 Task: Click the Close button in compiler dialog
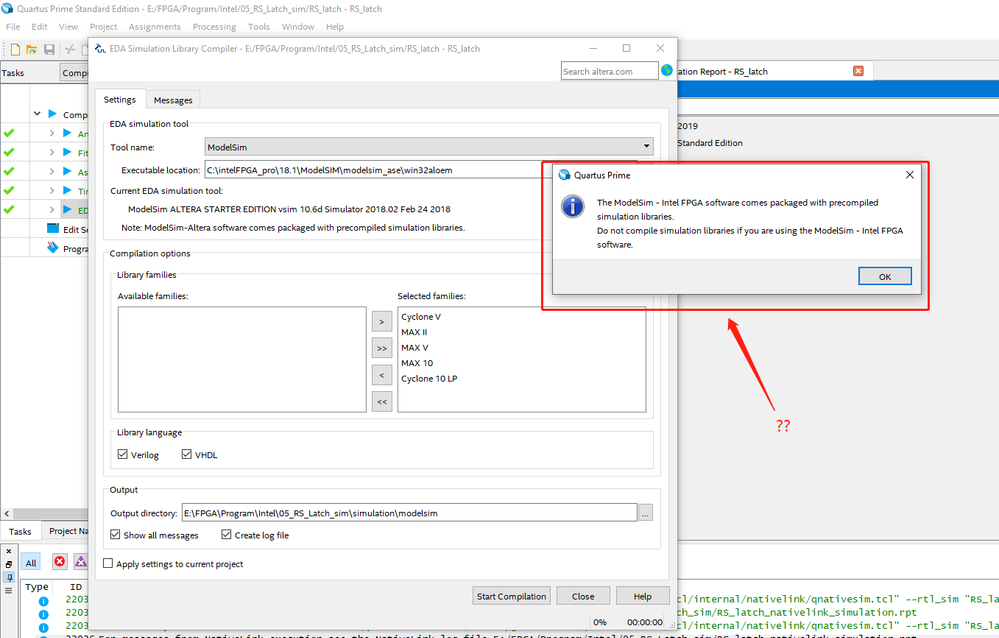pyautogui.click(x=583, y=596)
